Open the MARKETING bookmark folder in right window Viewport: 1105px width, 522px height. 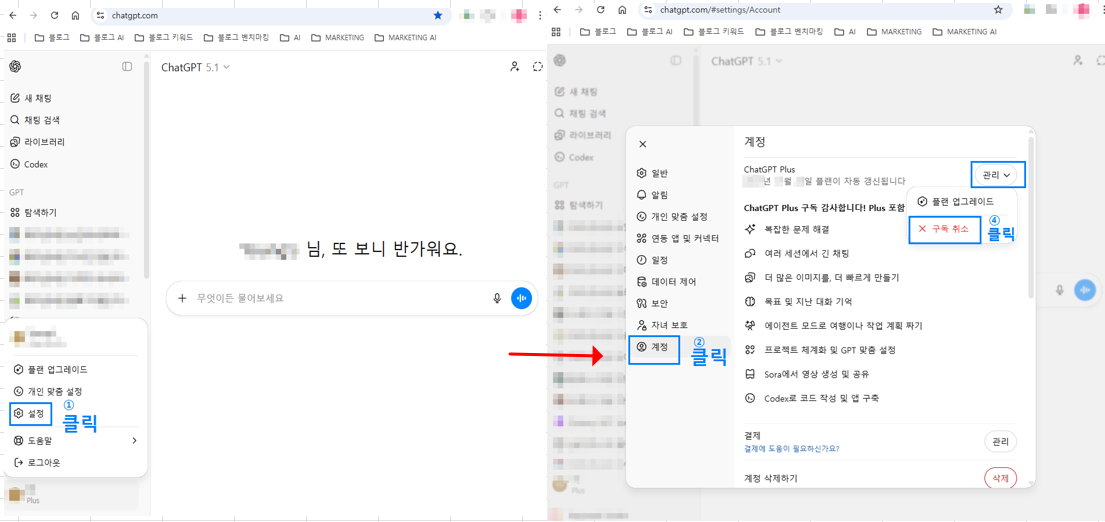[x=894, y=32]
